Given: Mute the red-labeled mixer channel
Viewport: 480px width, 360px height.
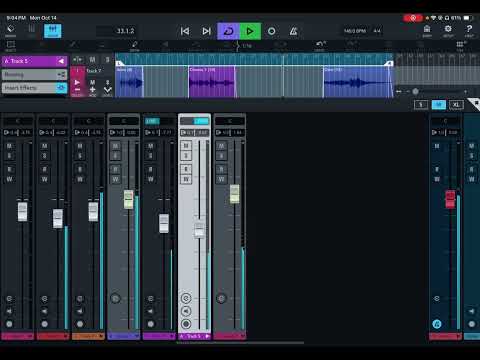Looking at the screenshot, I should pos(45,146).
